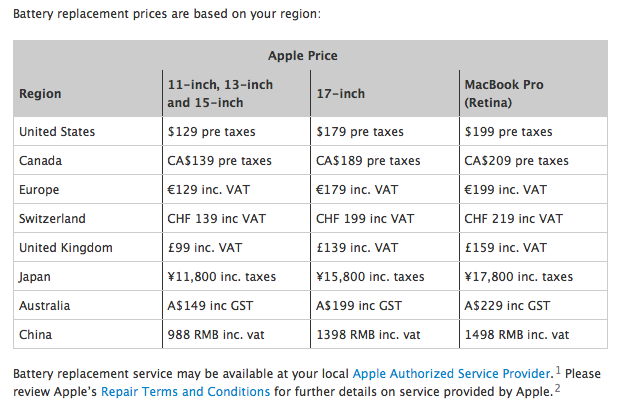Open the Apple Authorized Service Provider link
The height and width of the screenshot is (410, 626).
point(452,374)
